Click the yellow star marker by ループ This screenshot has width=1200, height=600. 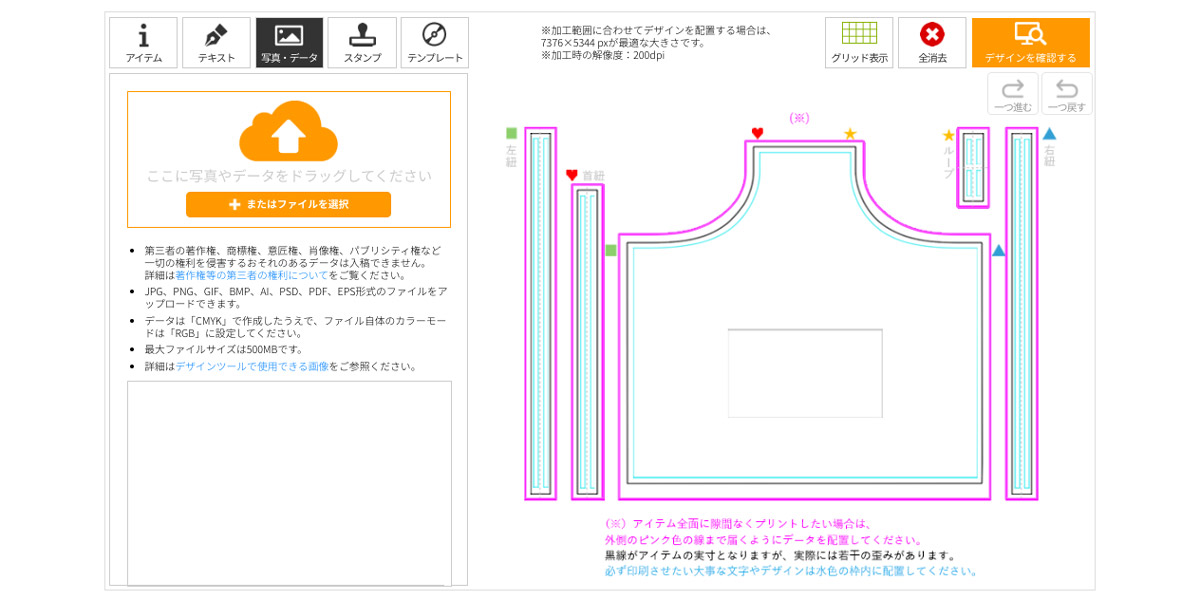949,135
